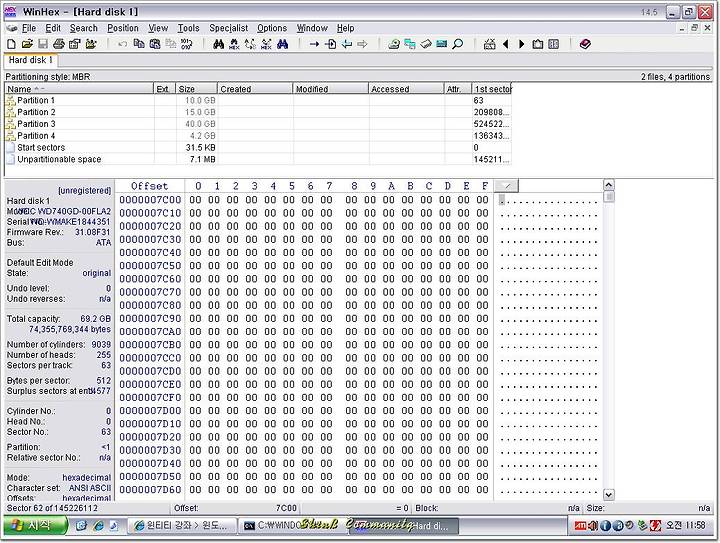Image resolution: width=720 pixels, height=543 pixels.
Task: Select the Hard disk 1 tab
Action: pos(30,60)
